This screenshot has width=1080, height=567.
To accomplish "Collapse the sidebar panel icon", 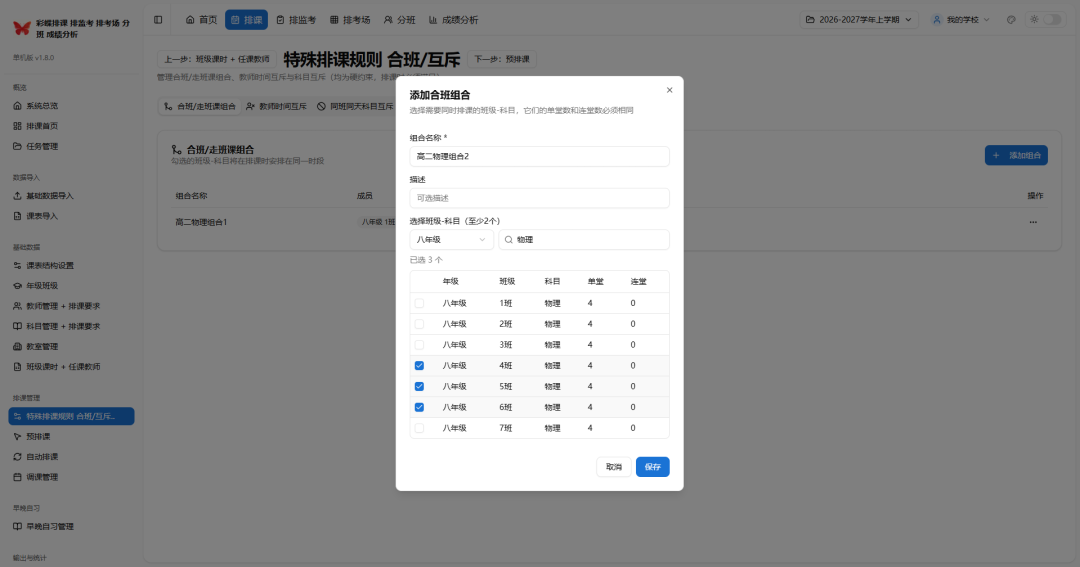I will pos(158,20).
